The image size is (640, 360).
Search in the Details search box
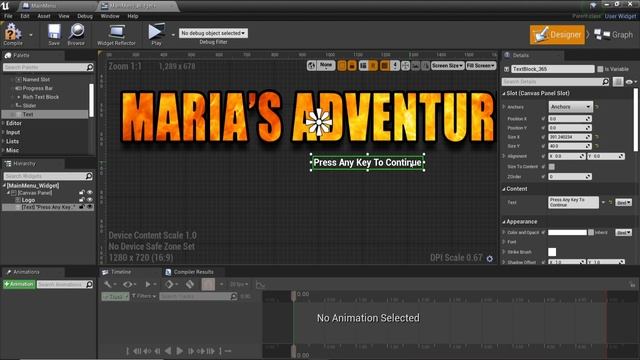(556, 82)
